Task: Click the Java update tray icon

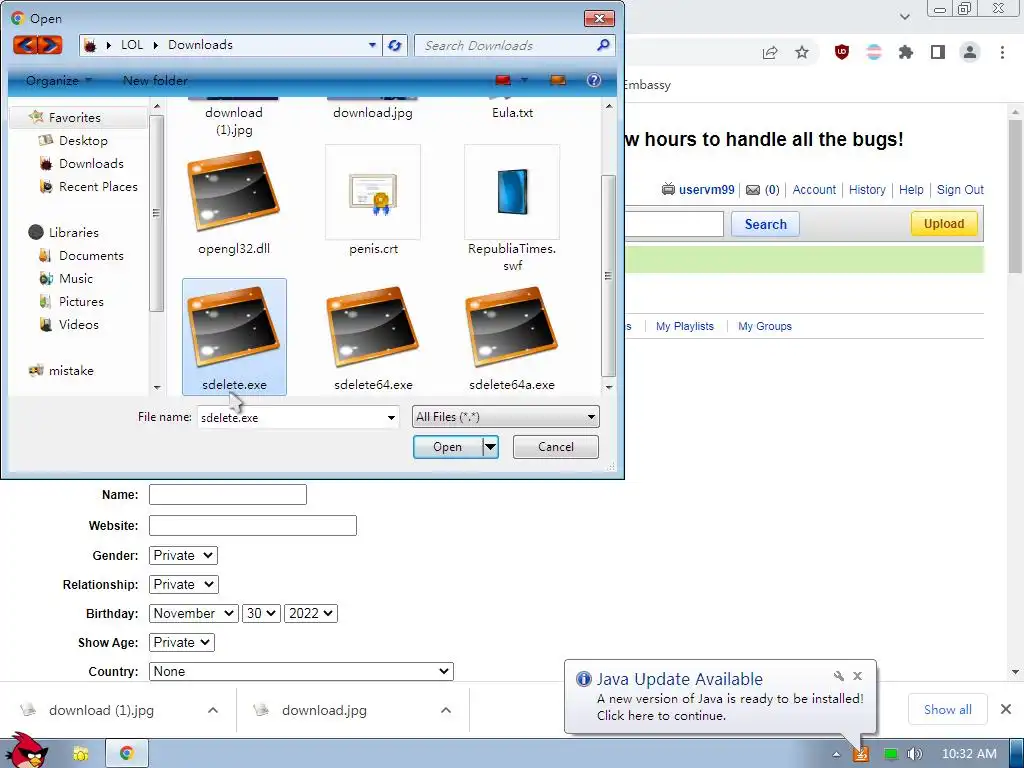Action: click(861, 754)
